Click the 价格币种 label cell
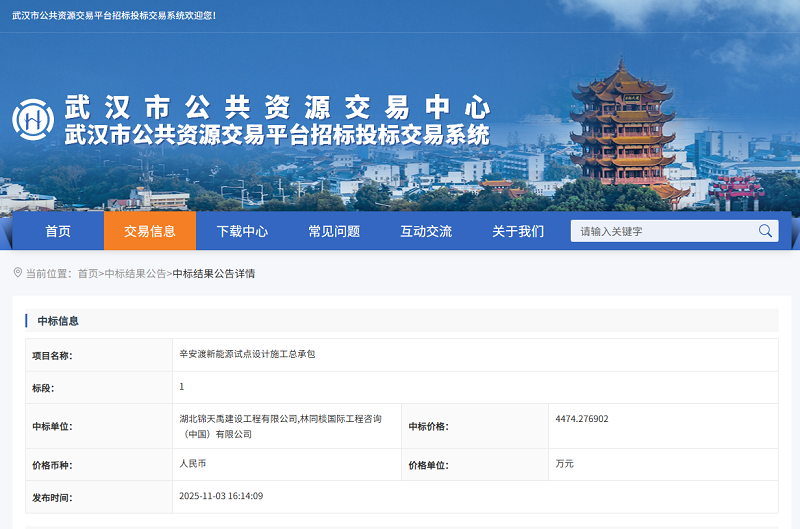The image size is (800, 529). (99, 465)
